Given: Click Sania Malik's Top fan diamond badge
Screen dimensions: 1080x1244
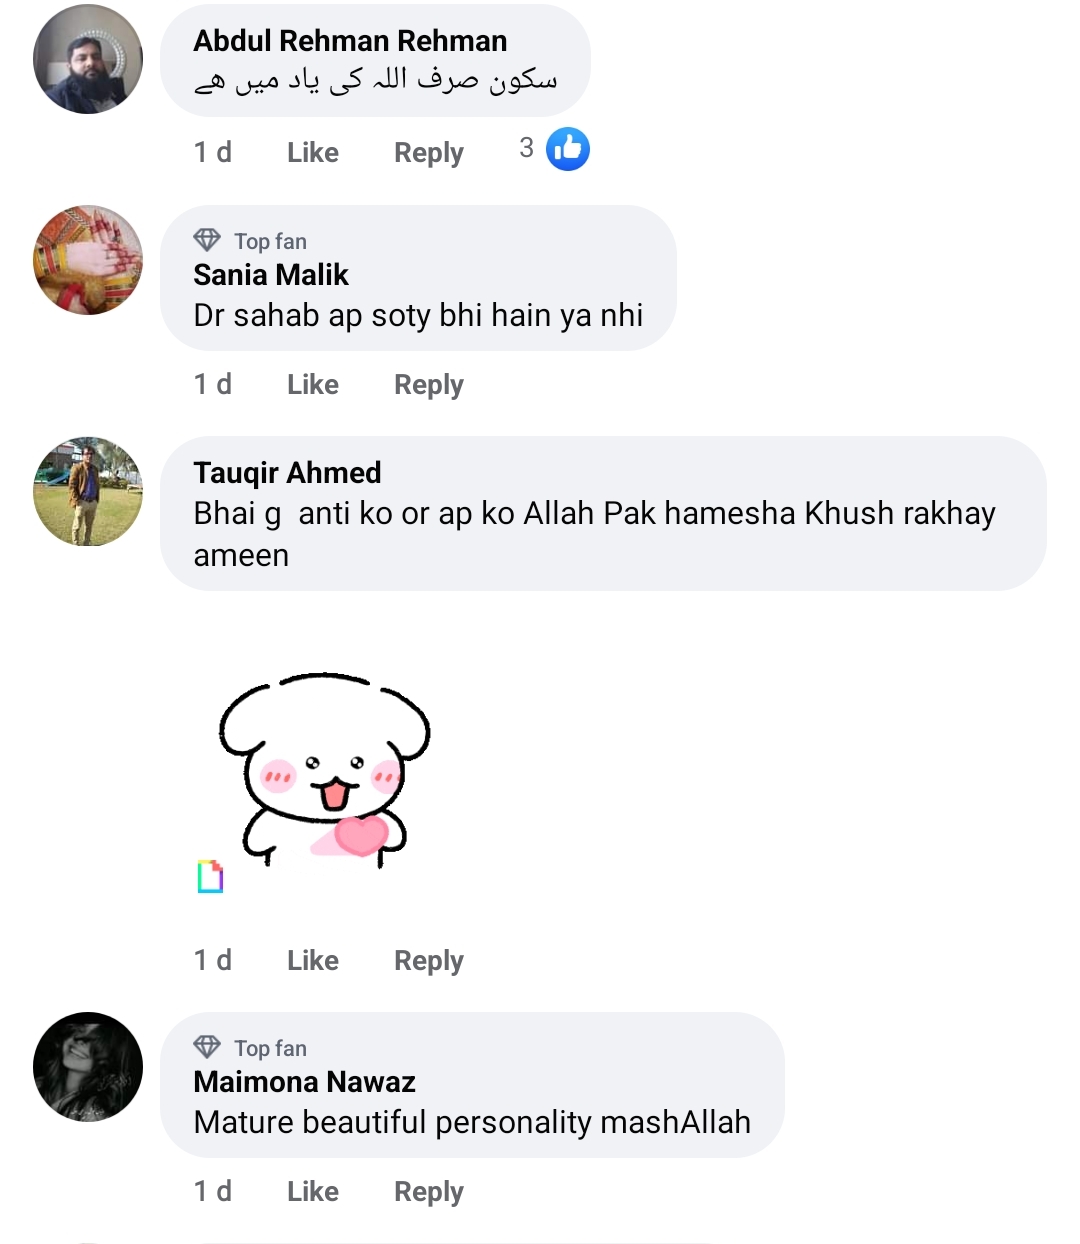Looking at the screenshot, I should (x=207, y=240).
